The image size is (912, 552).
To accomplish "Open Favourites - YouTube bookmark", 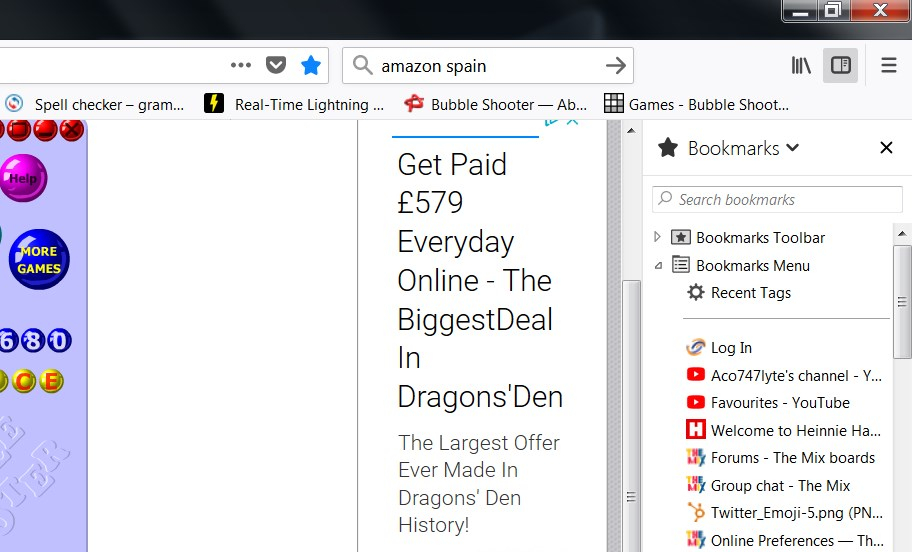I will click(768, 403).
